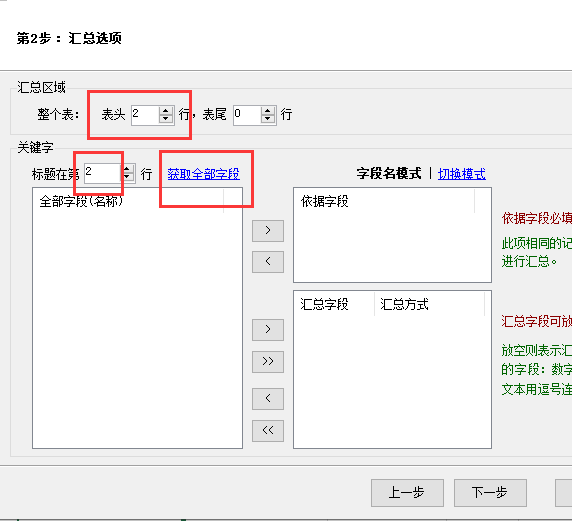Decrease the 标题在第 row number spinner
Screen dimensions: 572x521
tap(127, 177)
